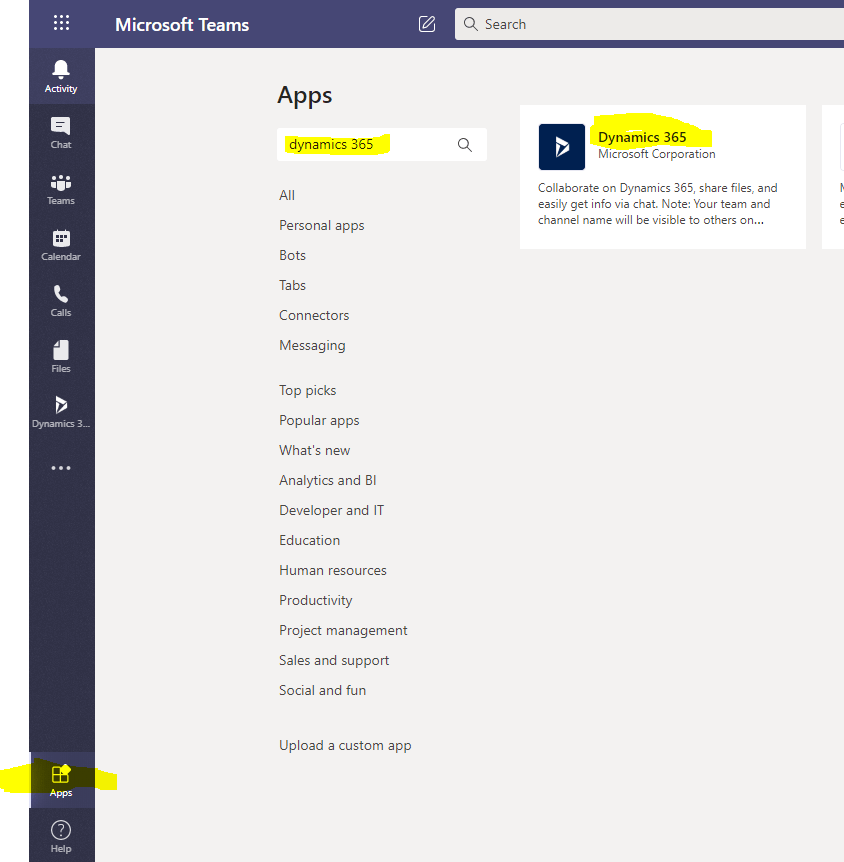Open the Dynamics 365 app card
844x862 pixels.
(662, 177)
